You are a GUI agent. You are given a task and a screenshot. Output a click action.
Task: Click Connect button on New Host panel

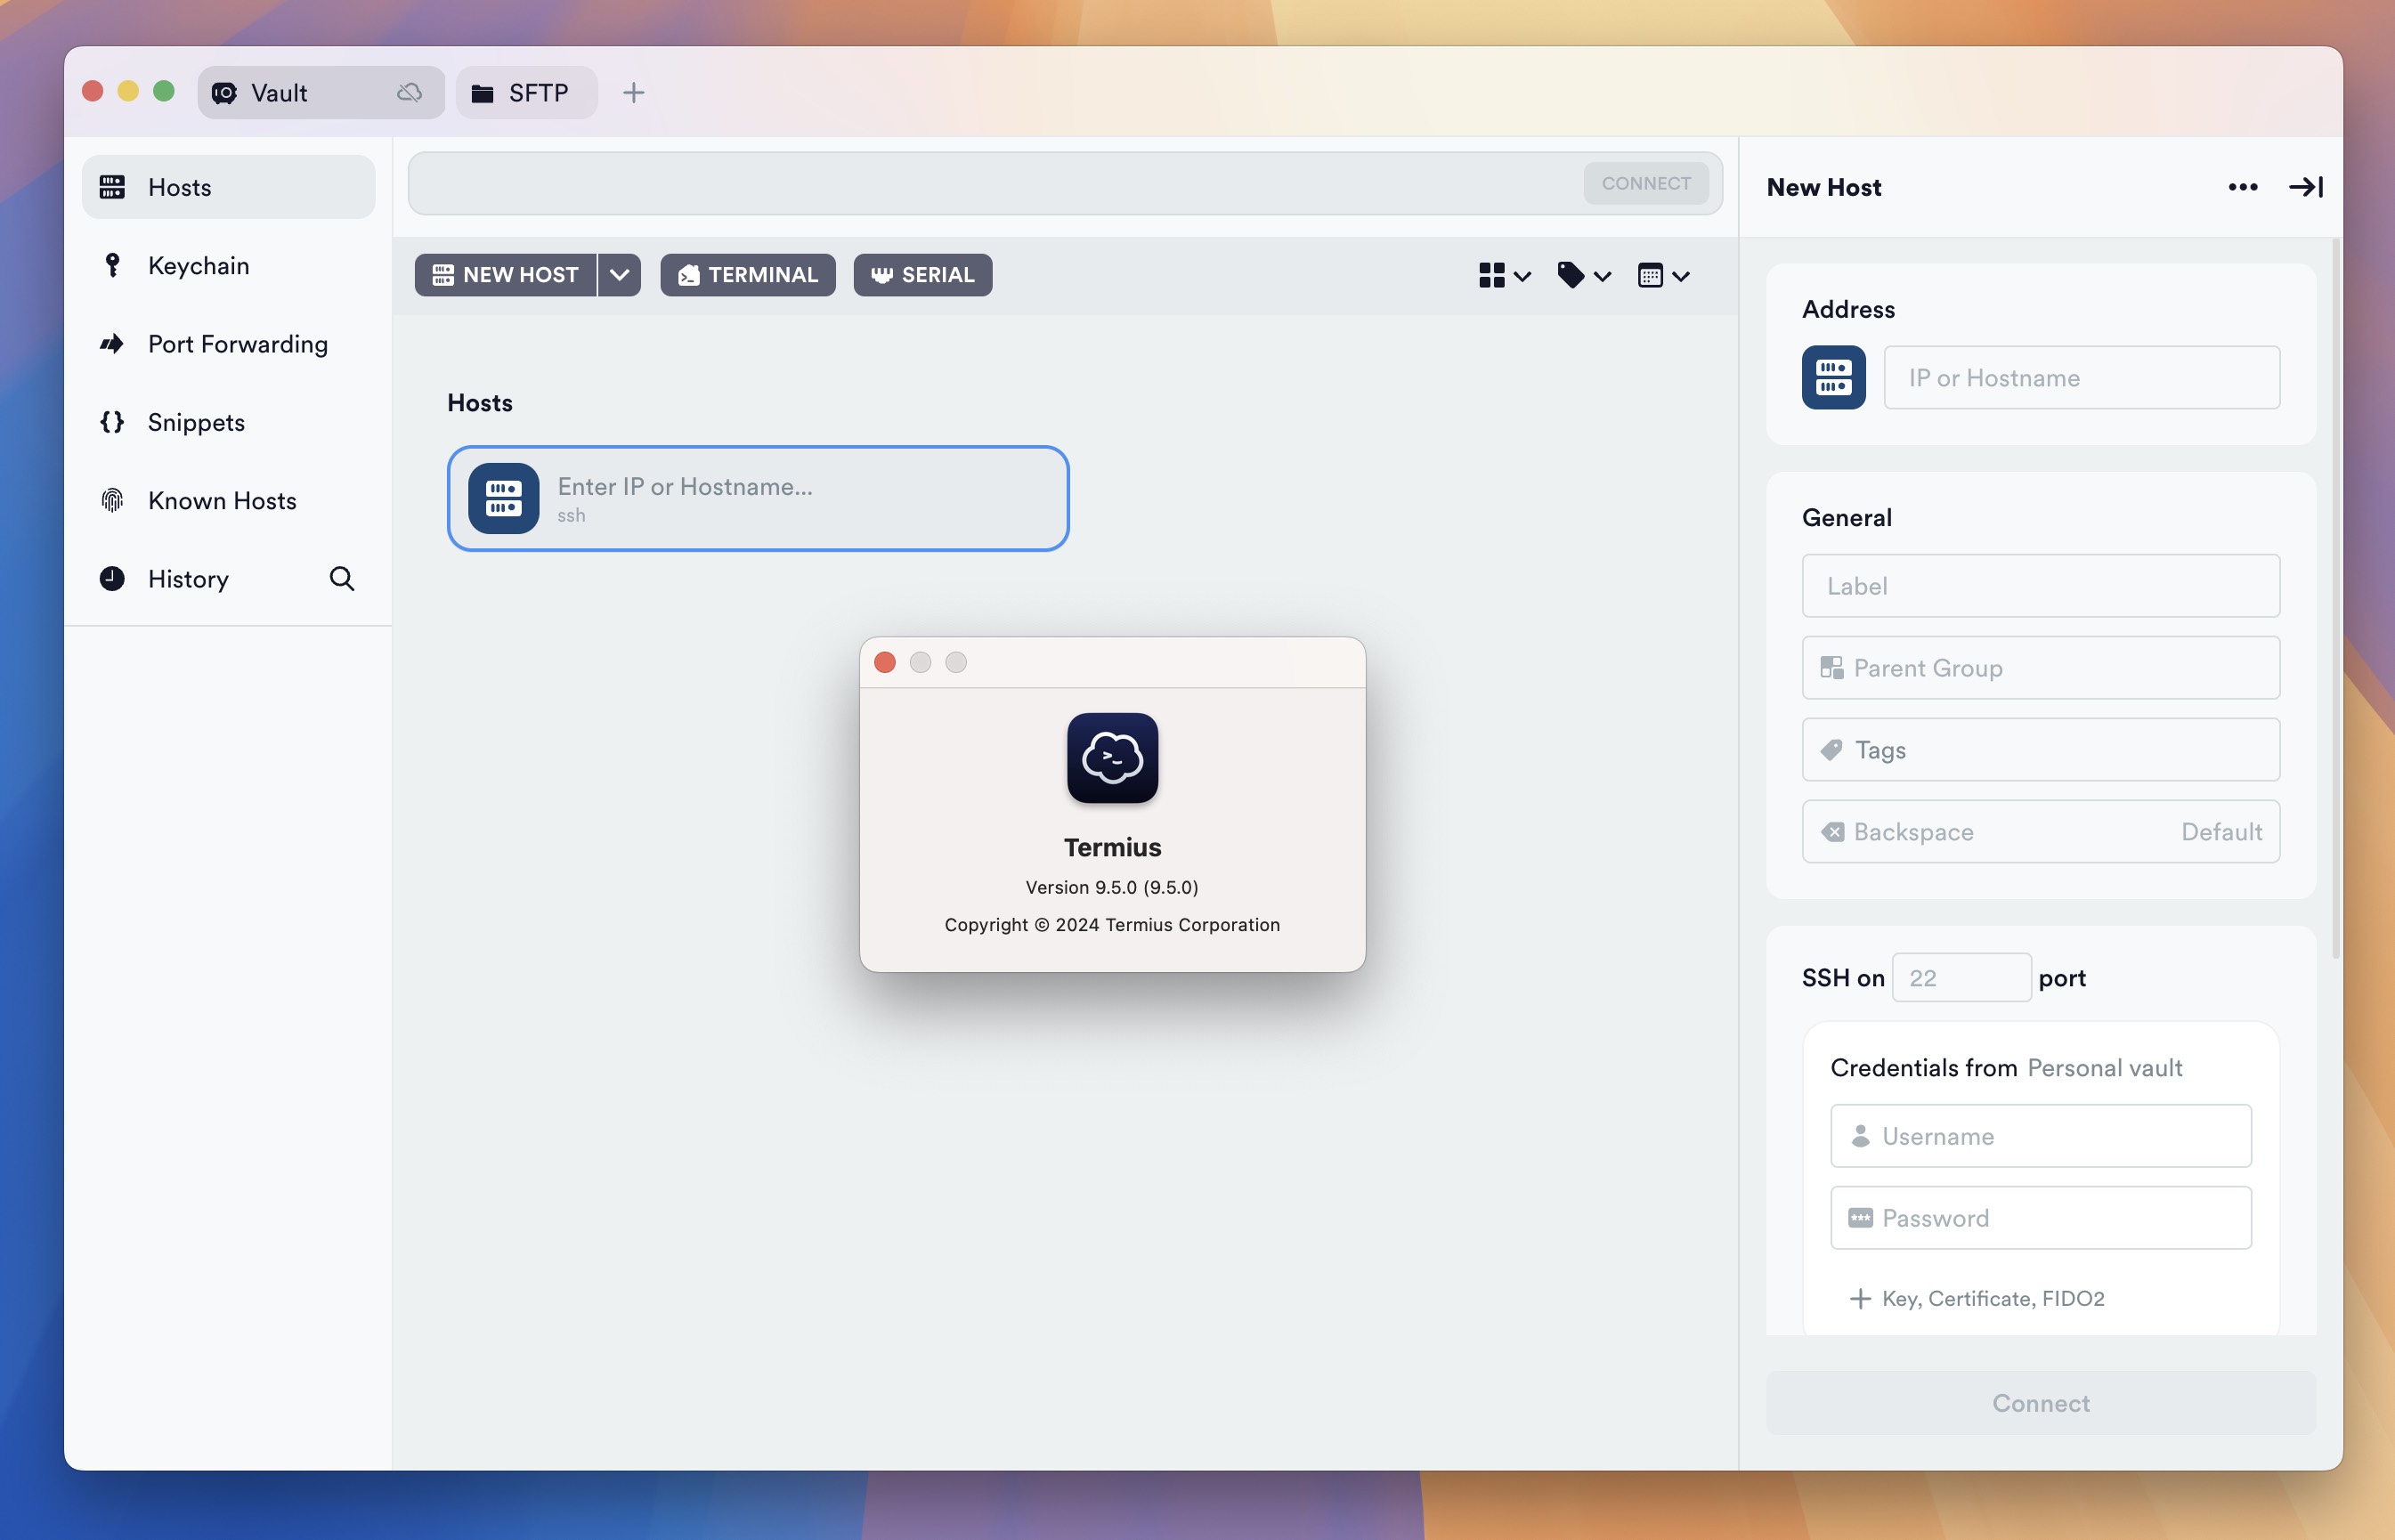2041,1400
